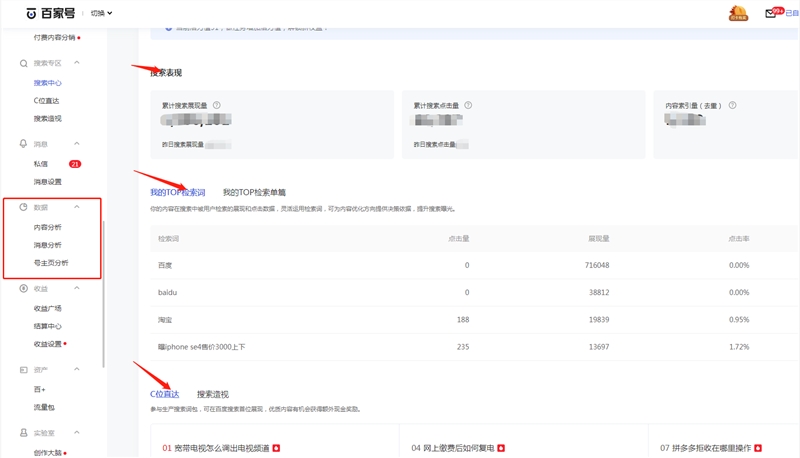Click the 搜索专区 magnifier icon in sidebar
Viewport: 800px width, 458px height.
pyautogui.click(x=24, y=63)
